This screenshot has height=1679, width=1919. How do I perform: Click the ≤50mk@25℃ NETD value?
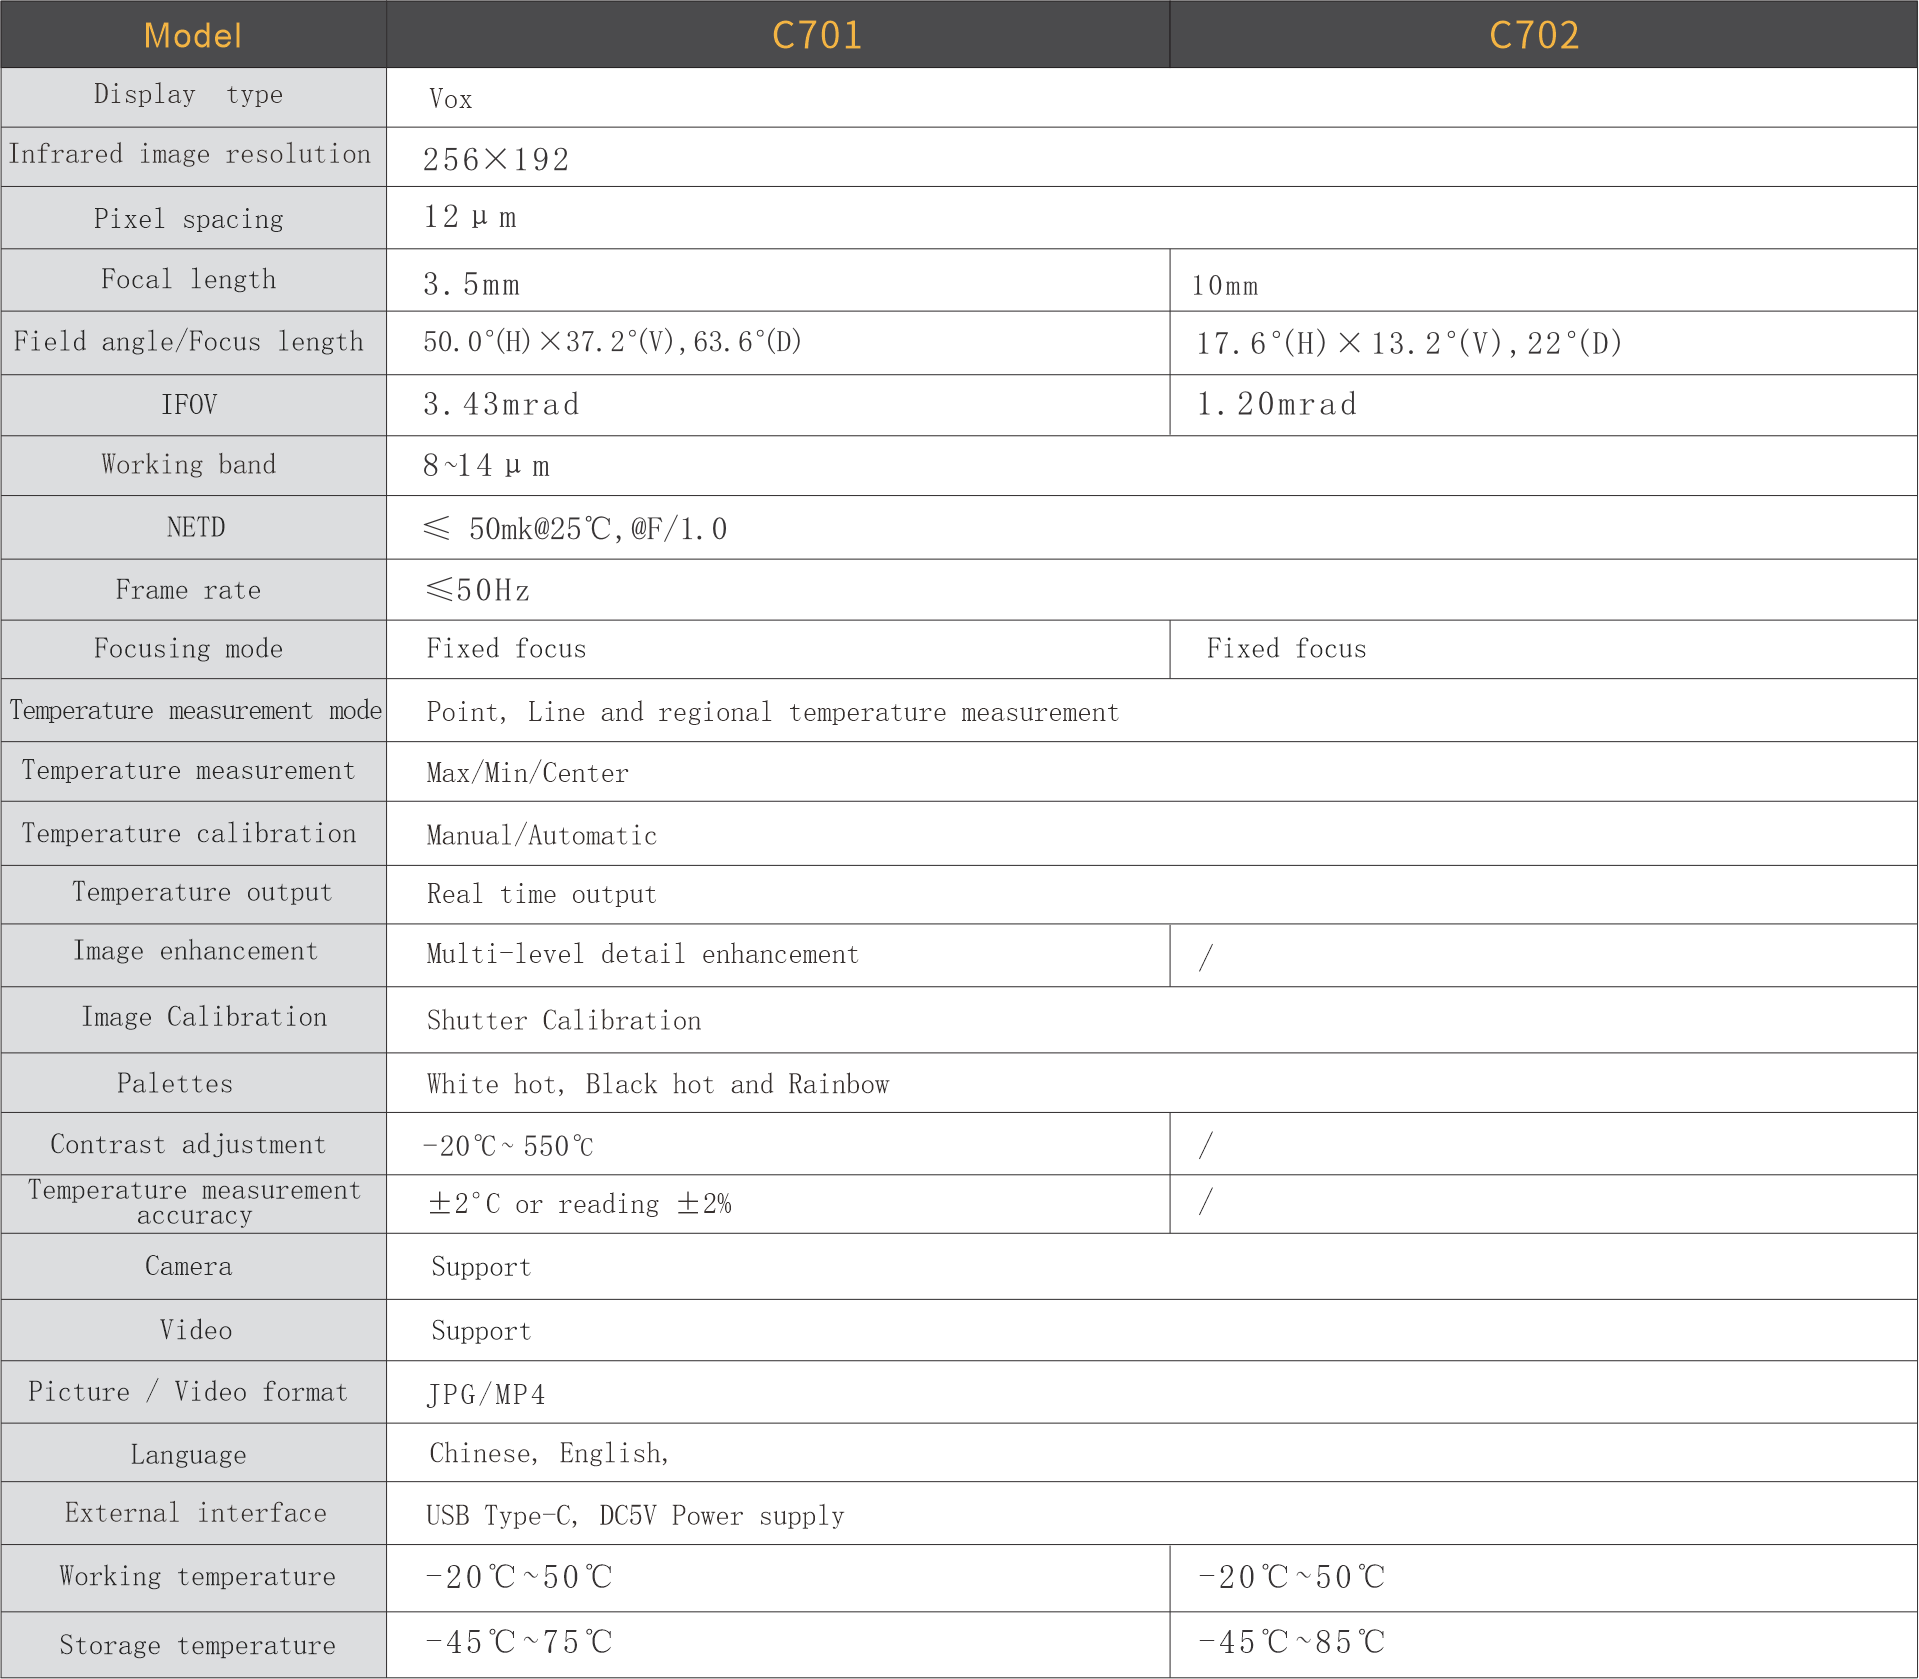pyautogui.click(x=575, y=528)
